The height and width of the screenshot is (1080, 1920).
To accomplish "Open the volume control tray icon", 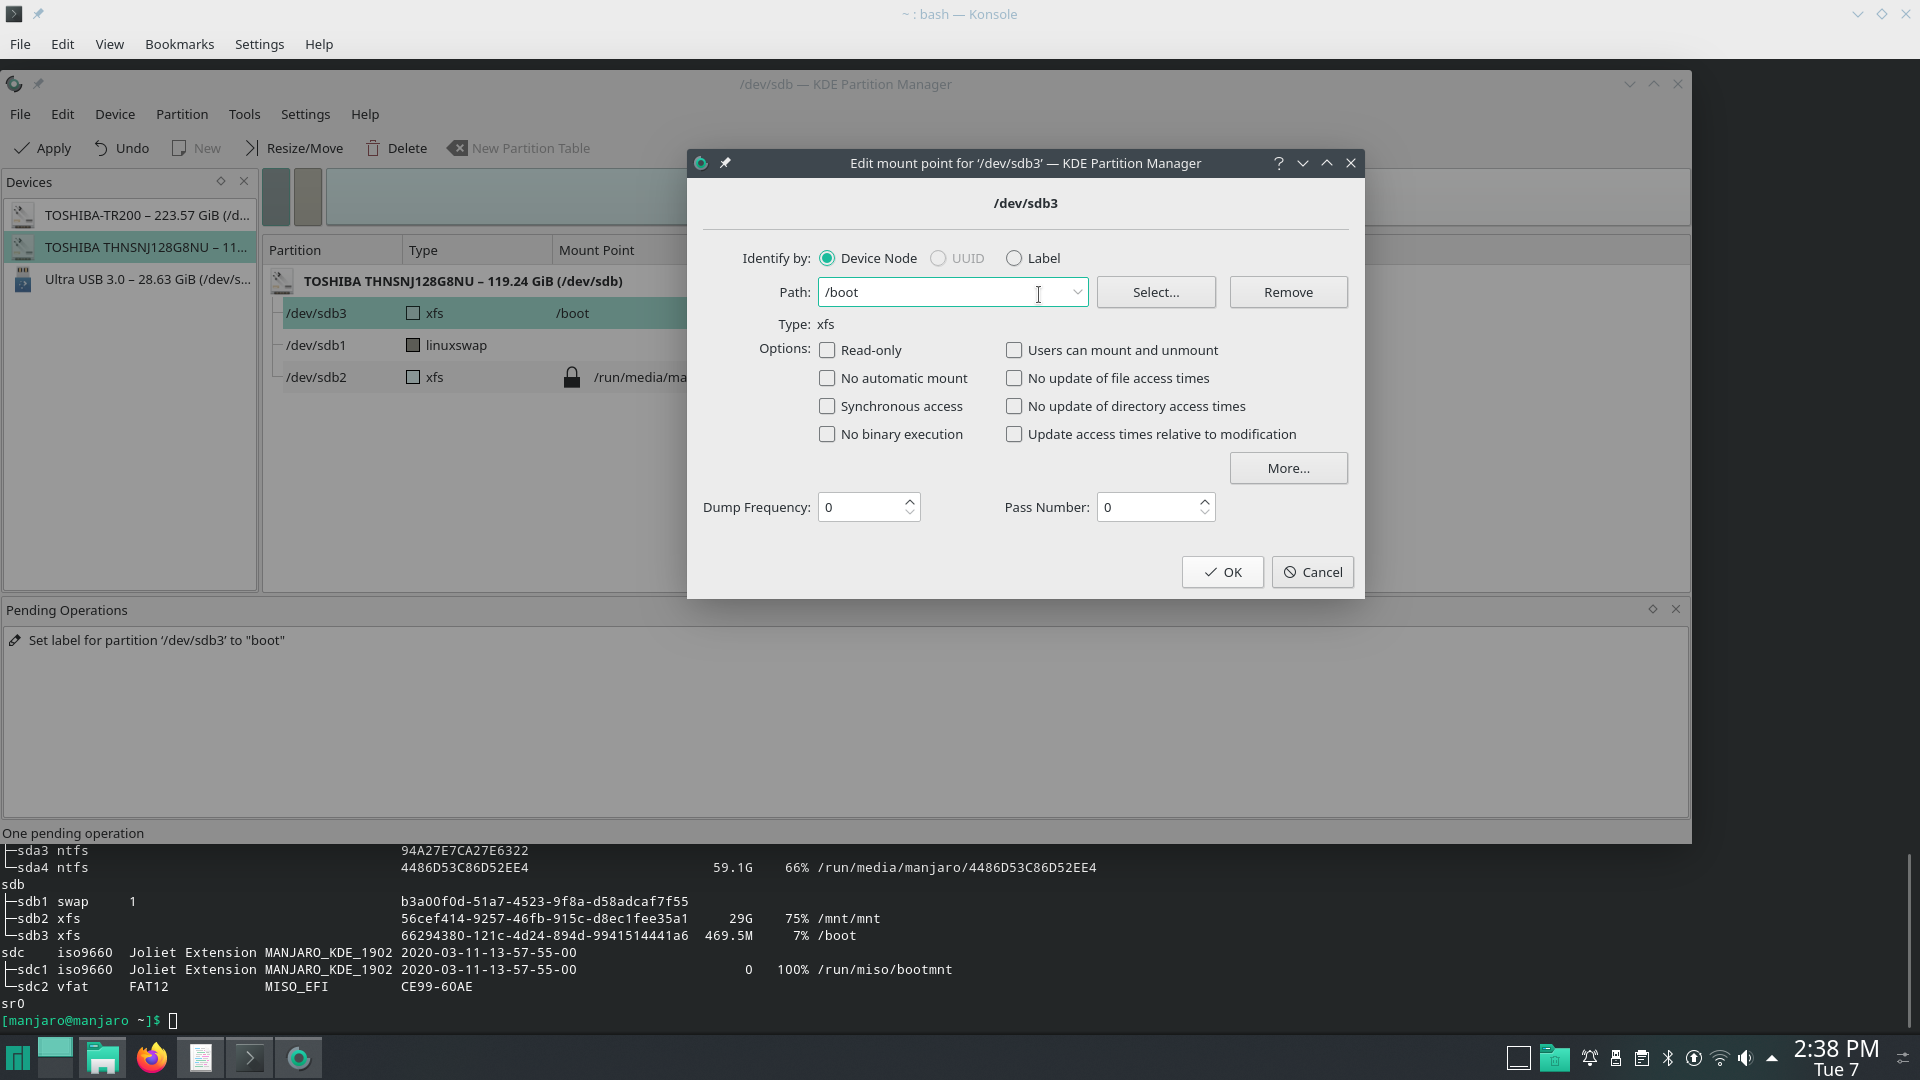I will point(1746,1058).
